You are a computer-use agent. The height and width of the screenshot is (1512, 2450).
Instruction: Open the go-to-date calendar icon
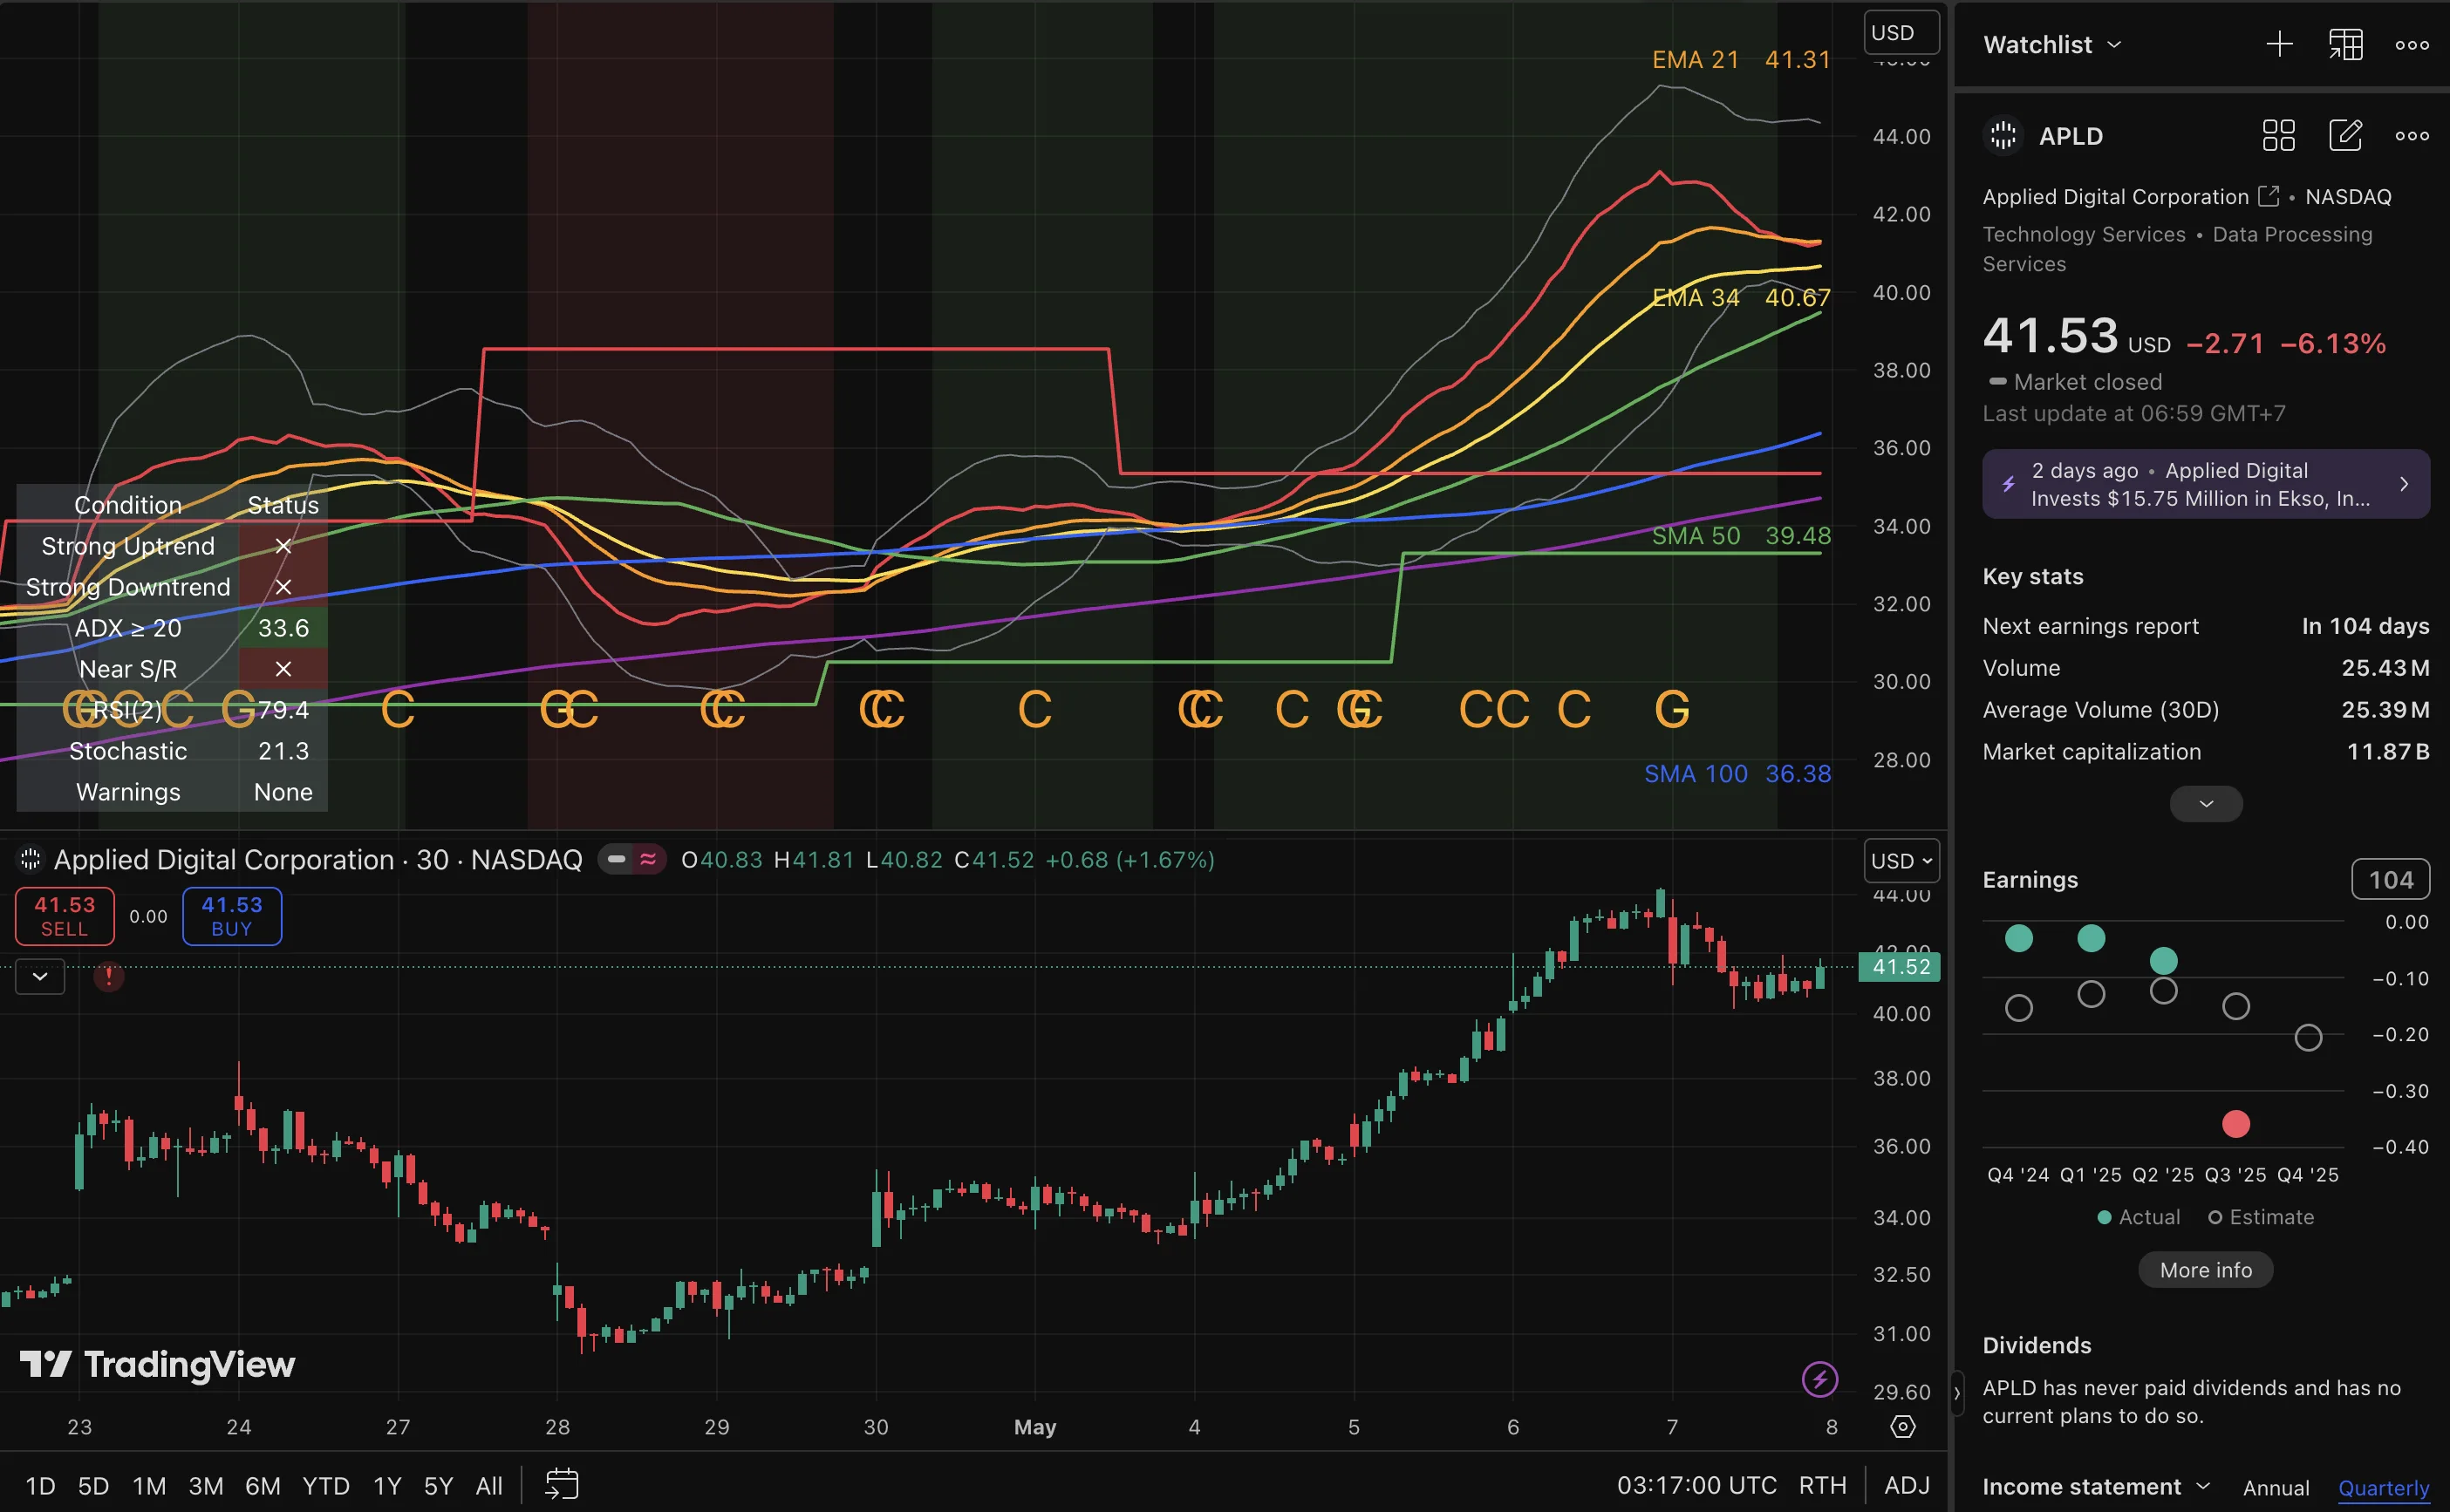pos(562,1485)
